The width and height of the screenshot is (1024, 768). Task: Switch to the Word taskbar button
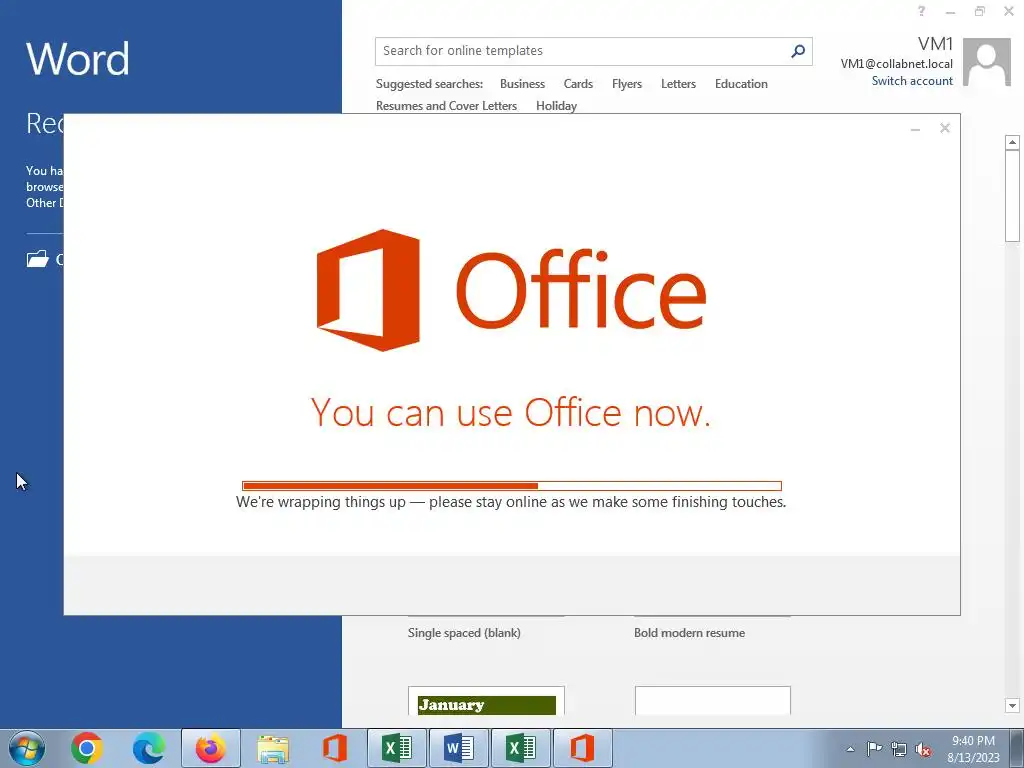click(458, 748)
